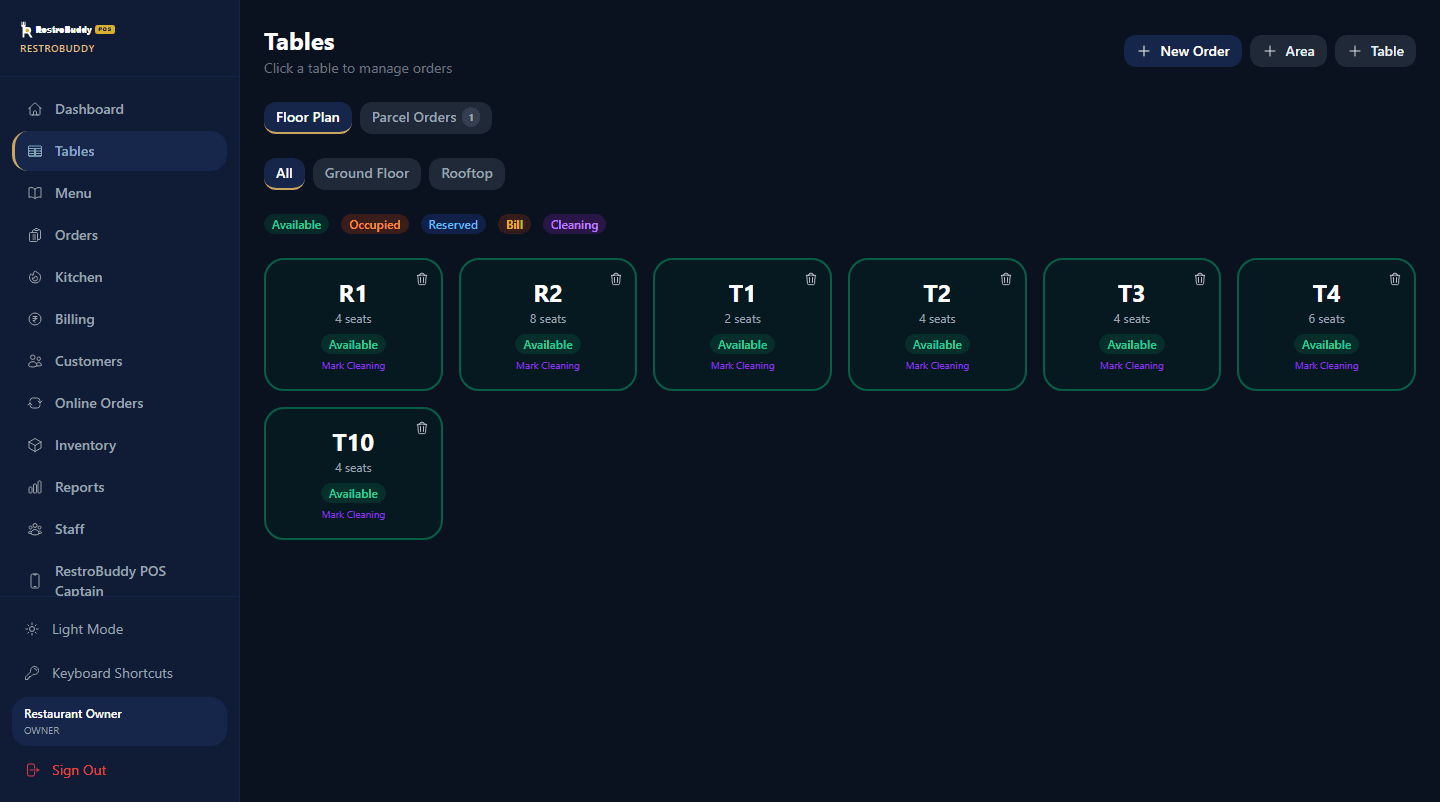Image resolution: width=1440 pixels, height=802 pixels.
Task: Mark table T4 for cleaning
Action: pyautogui.click(x=1326, y=366)
